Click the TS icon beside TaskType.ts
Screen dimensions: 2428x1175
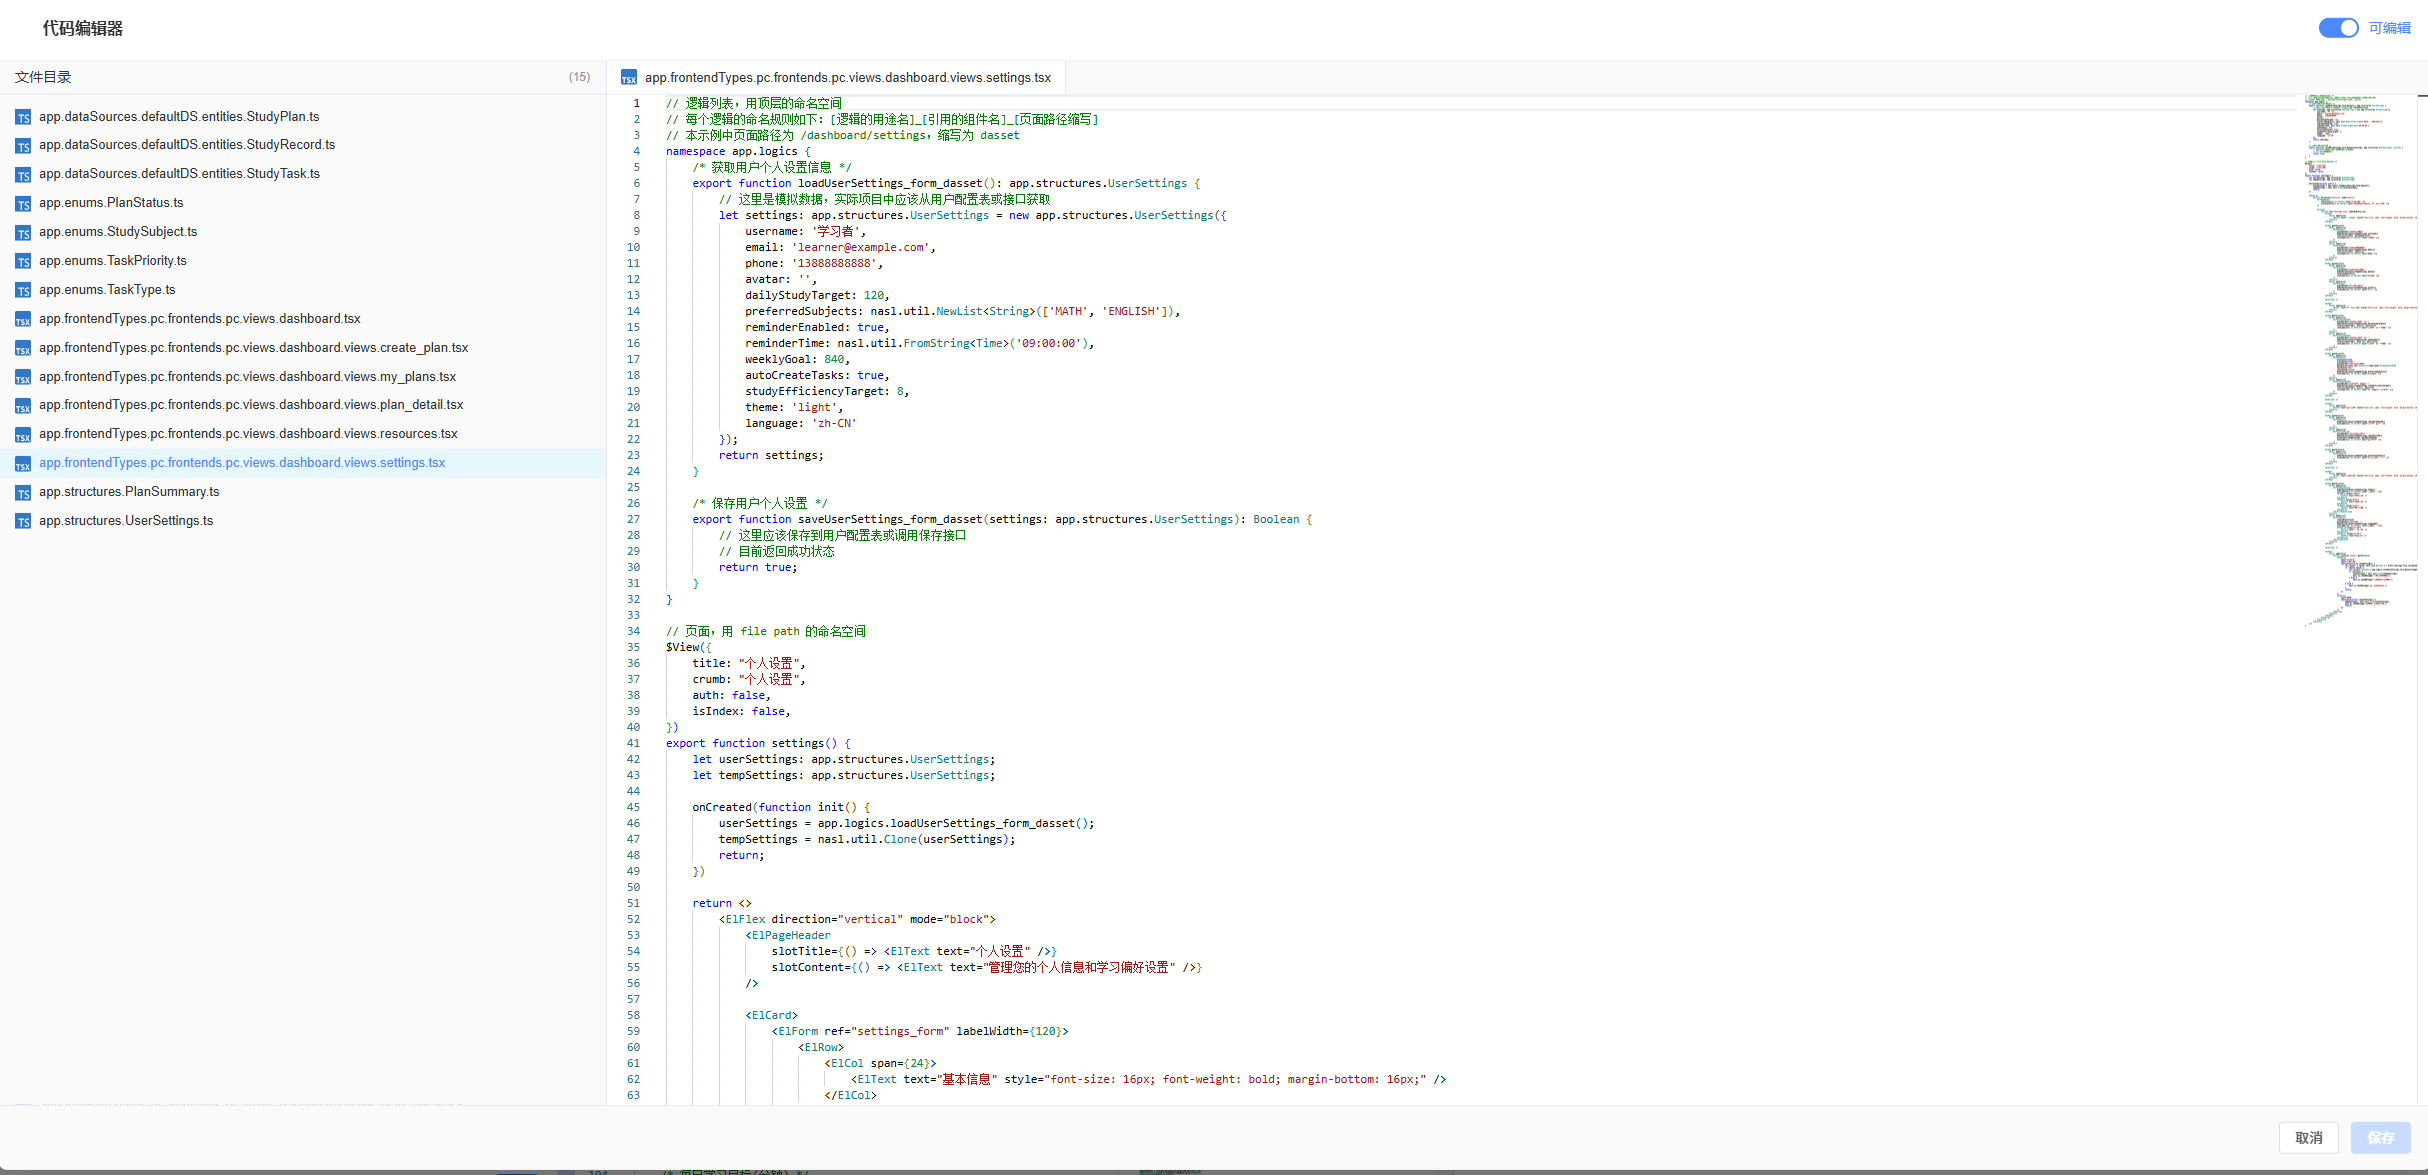[23, 291]
